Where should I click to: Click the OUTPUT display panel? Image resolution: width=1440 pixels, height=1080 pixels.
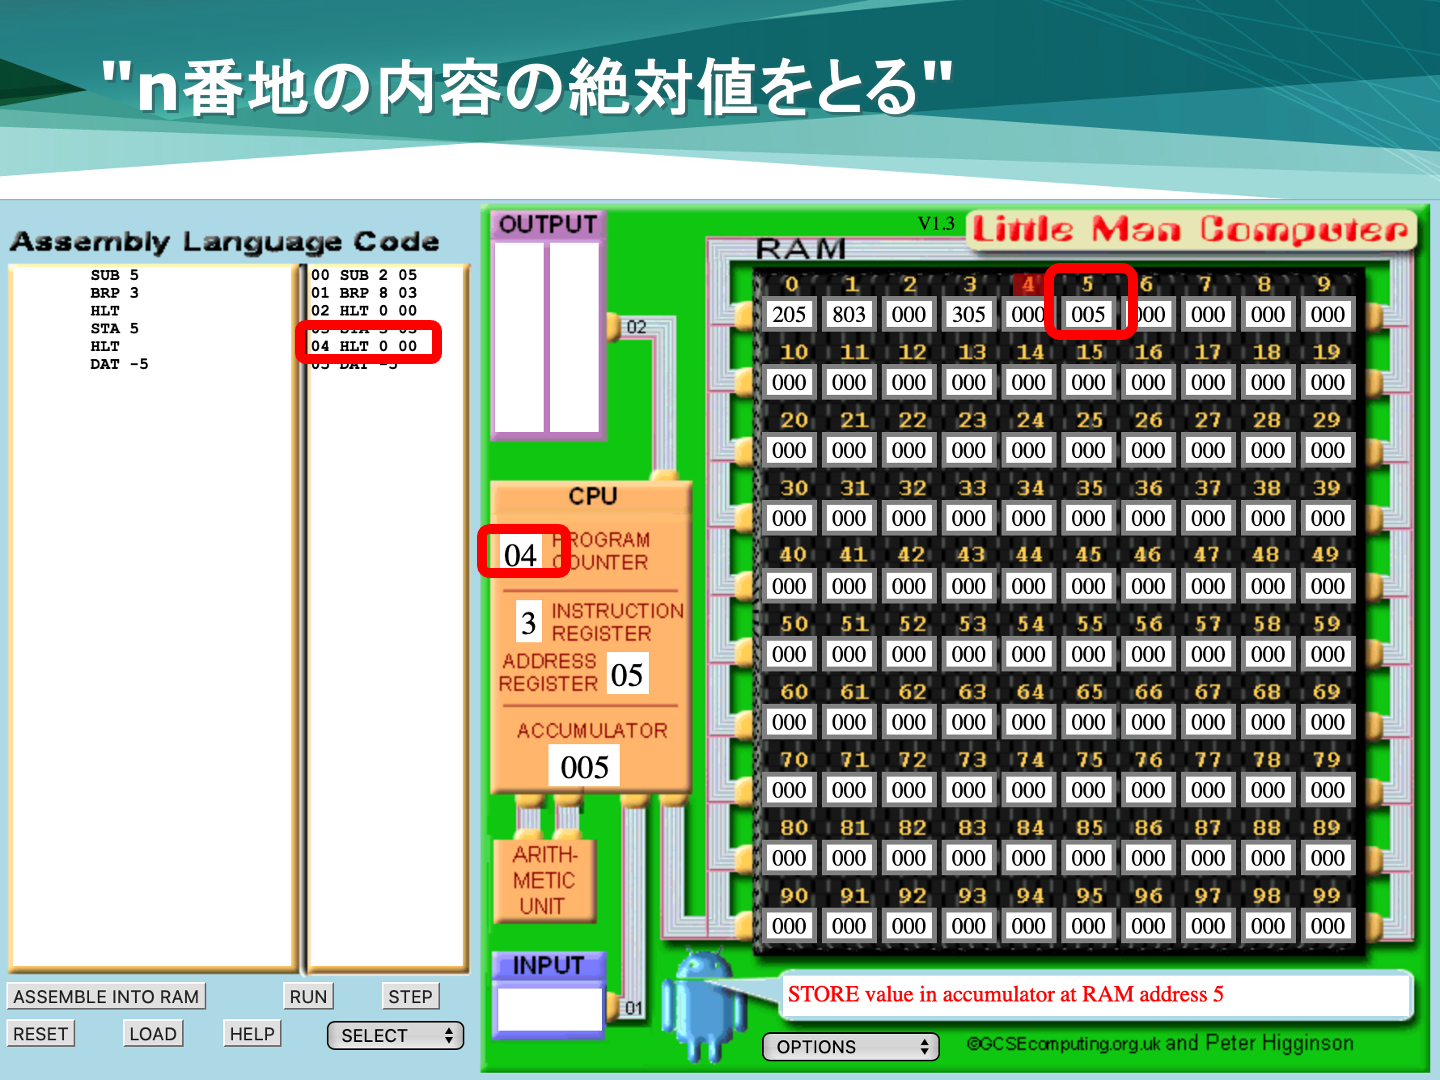click(x=547, y=337)
